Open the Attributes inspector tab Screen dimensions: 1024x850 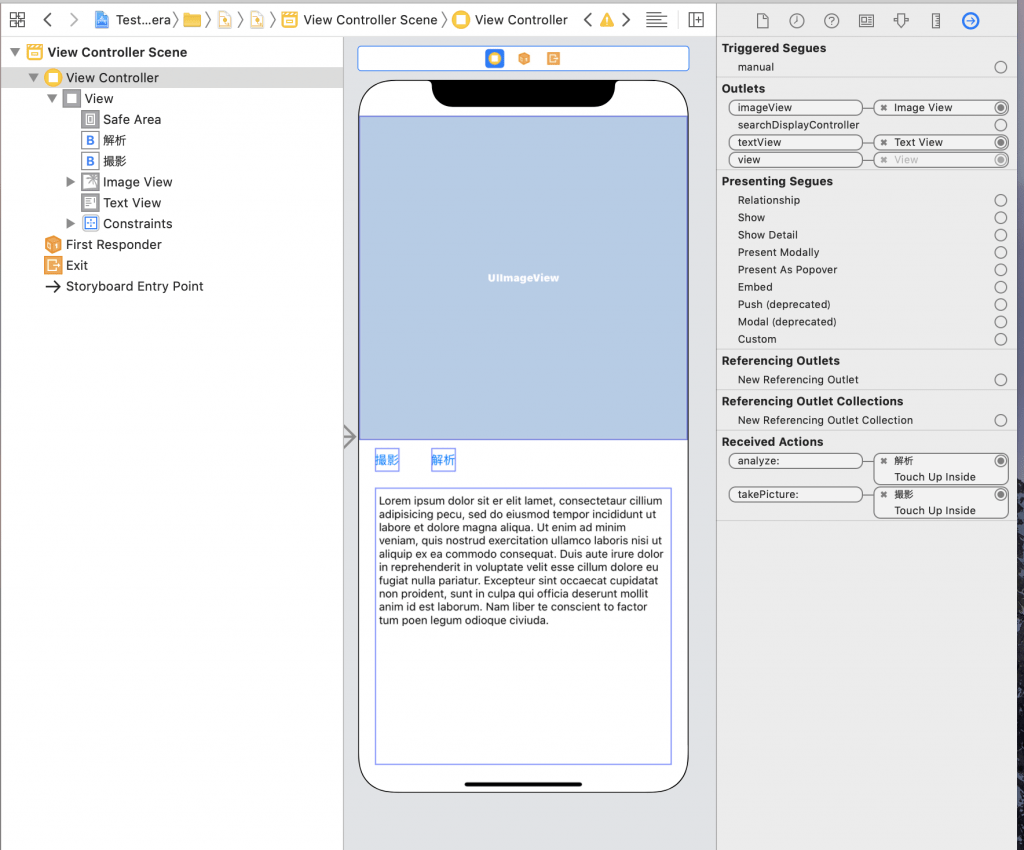(x=901, y=21)
